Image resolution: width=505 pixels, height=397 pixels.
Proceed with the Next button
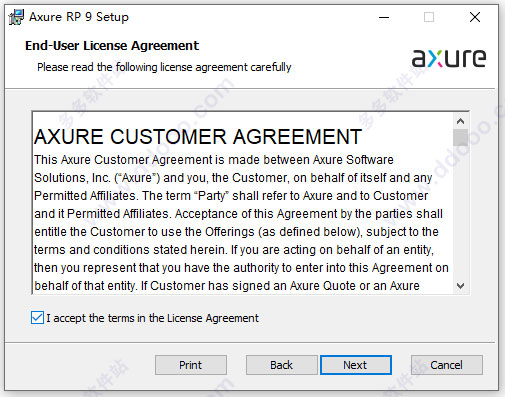coord(356,365)
